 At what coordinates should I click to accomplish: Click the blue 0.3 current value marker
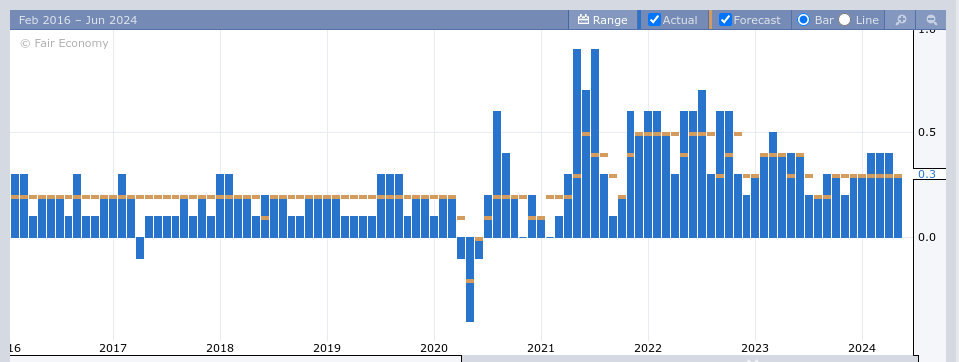927,174
